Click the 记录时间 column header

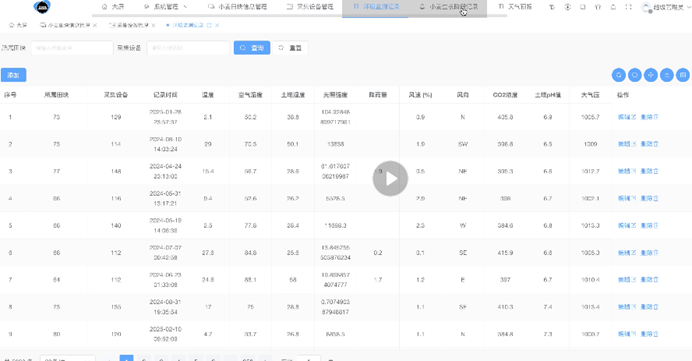pos(165,95)
